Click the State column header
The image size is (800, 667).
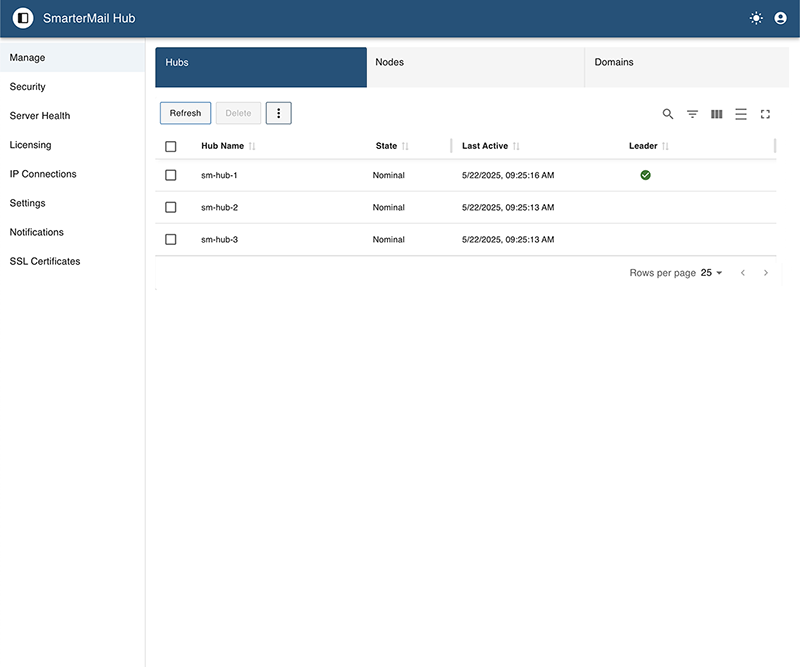pyautogui.click(x=386, y=146)
